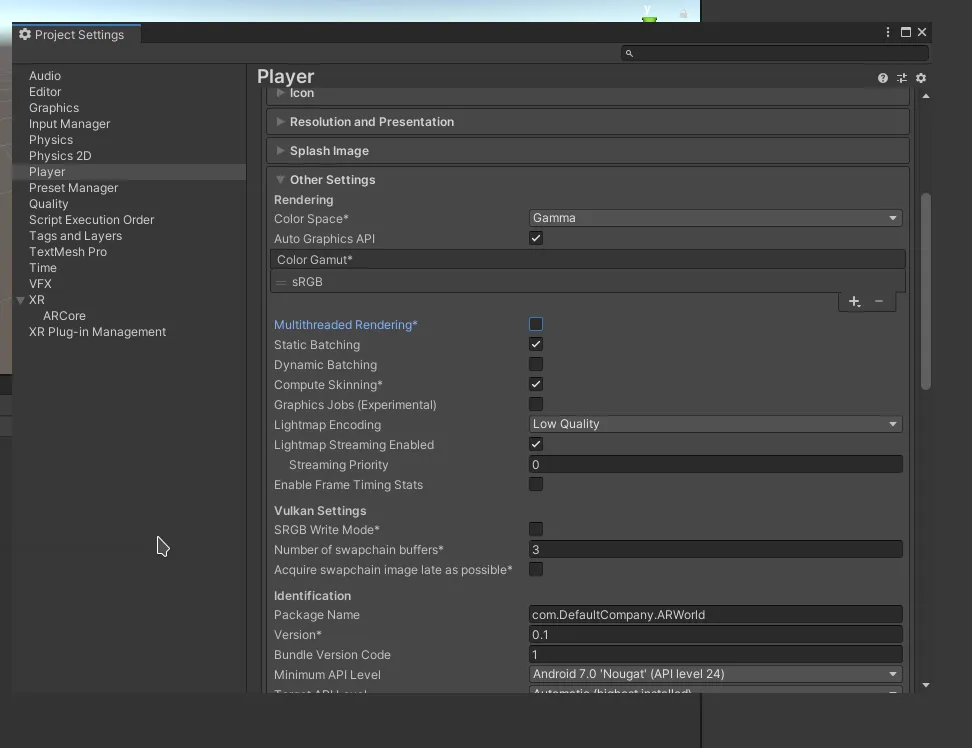The width and height of the screenshot is (972, 748).
Task: Toggle Compute Skinning checkbox
Action: click(536, 384)
